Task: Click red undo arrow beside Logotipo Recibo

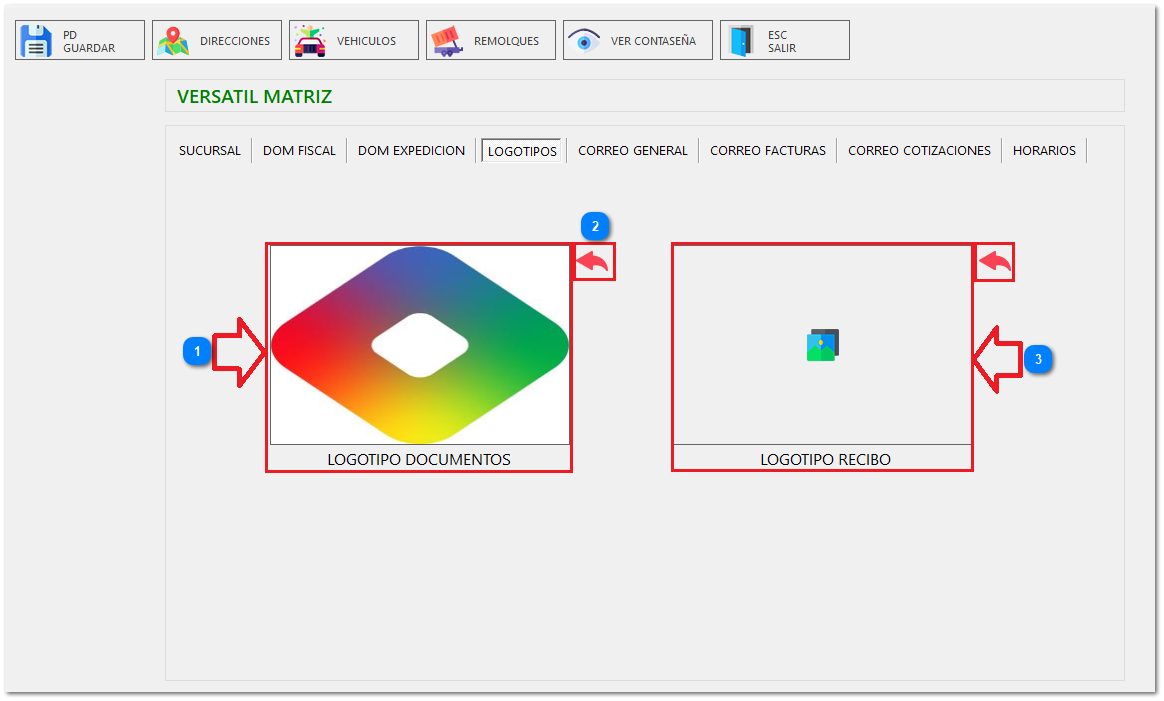Action: pyautogui.click(x=995, y=263)
